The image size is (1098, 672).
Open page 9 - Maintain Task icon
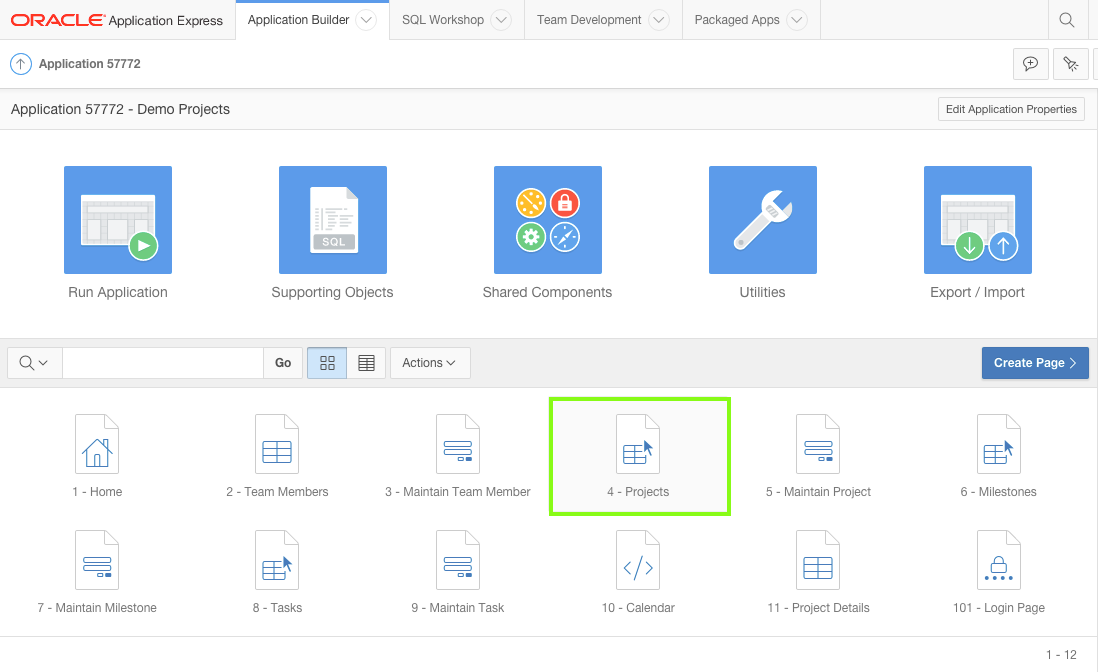coord(457,560)
